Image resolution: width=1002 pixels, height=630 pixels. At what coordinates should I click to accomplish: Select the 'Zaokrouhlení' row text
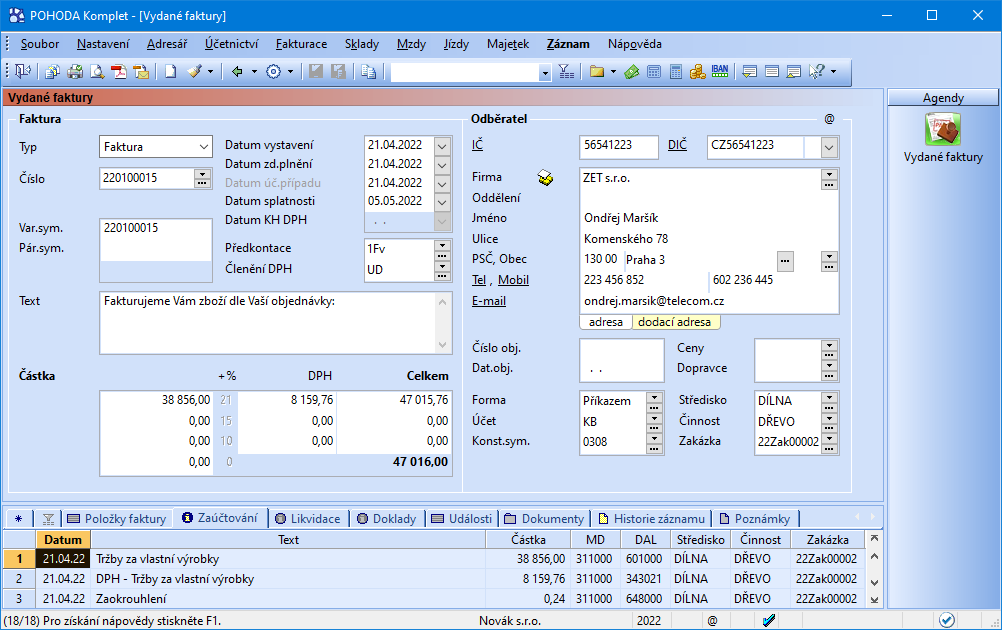(x=131, y=599)
